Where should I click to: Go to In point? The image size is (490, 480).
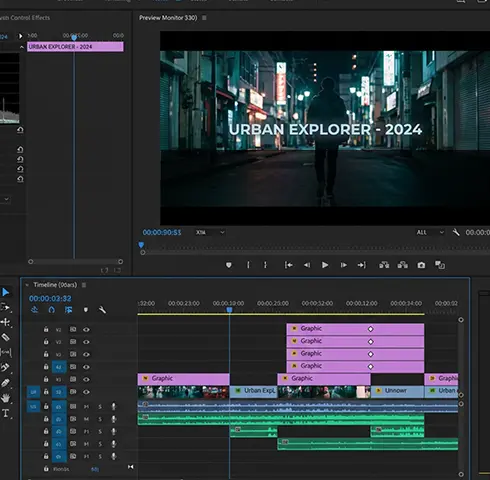(289, 265)
